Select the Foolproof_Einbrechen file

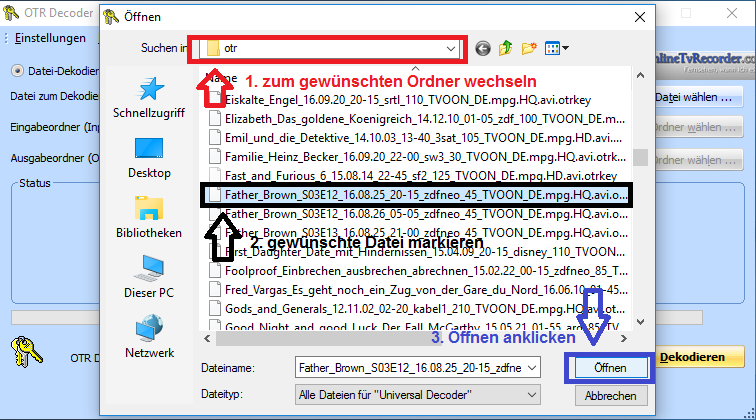pyautogui.click(x=420, y=270)
